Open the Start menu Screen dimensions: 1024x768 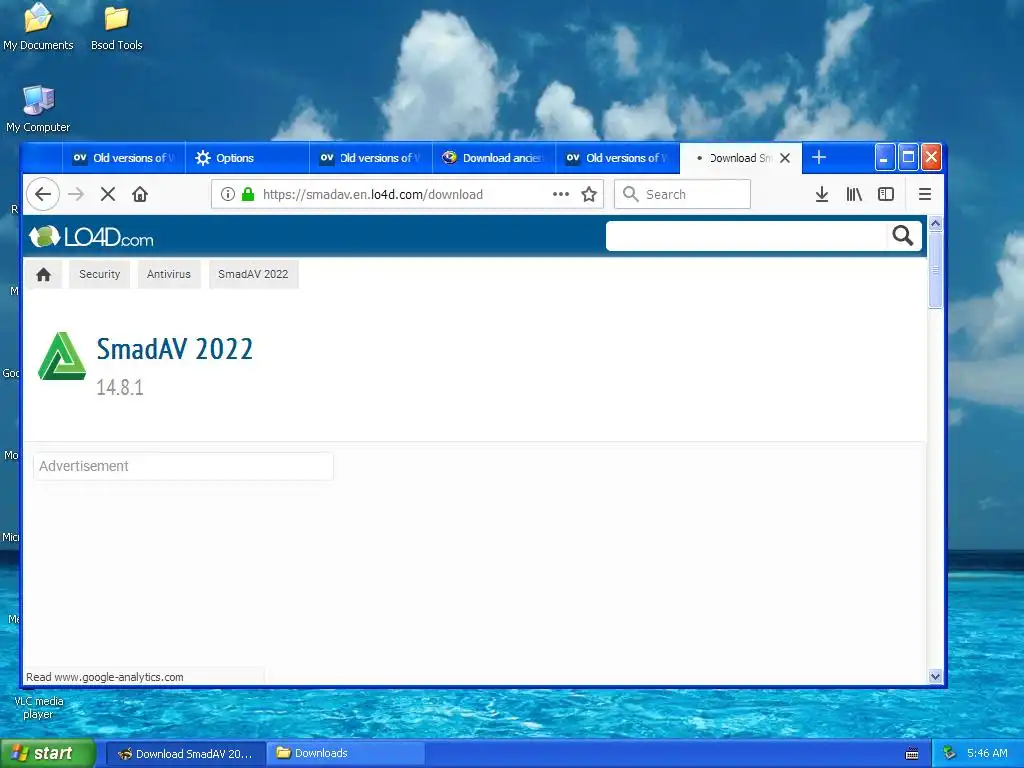(x=48, y=754)
